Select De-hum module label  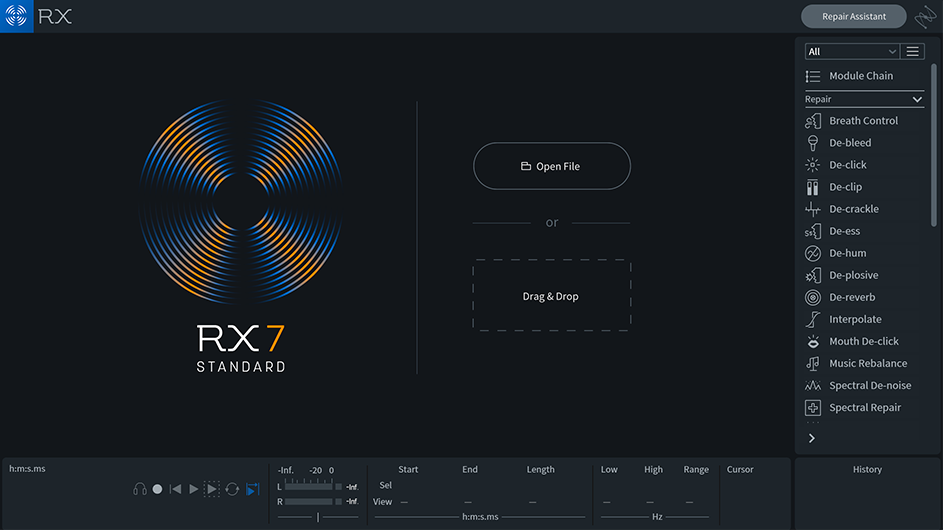[x=847, y=253]
